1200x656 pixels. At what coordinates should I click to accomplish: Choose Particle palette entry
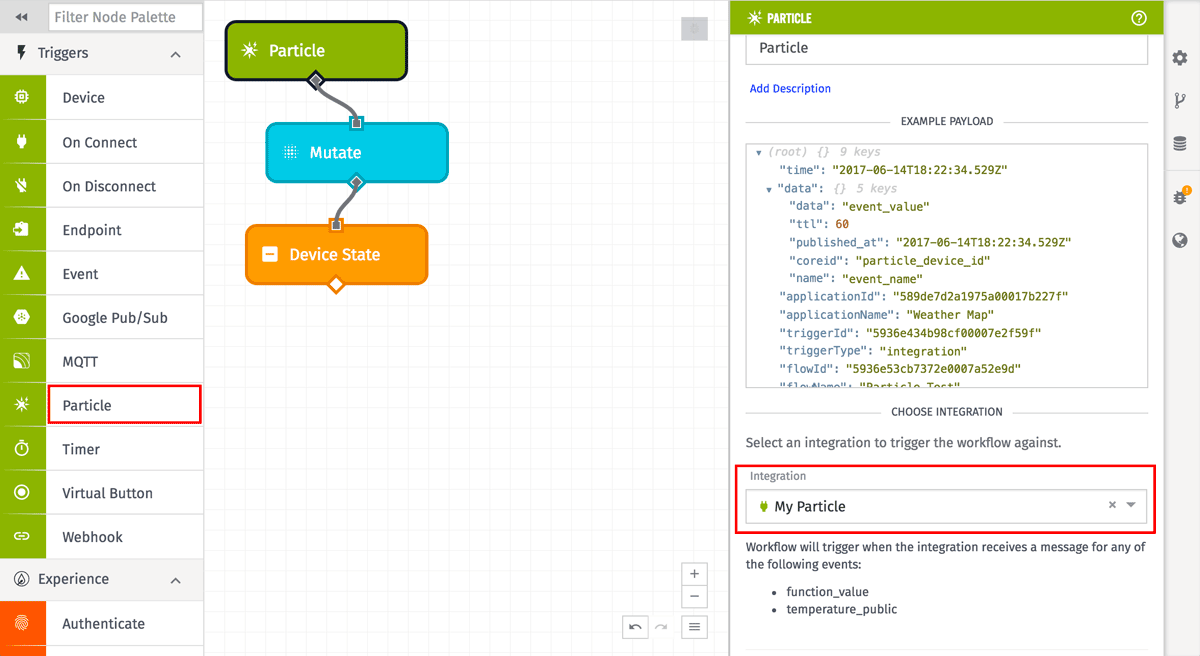124,405
